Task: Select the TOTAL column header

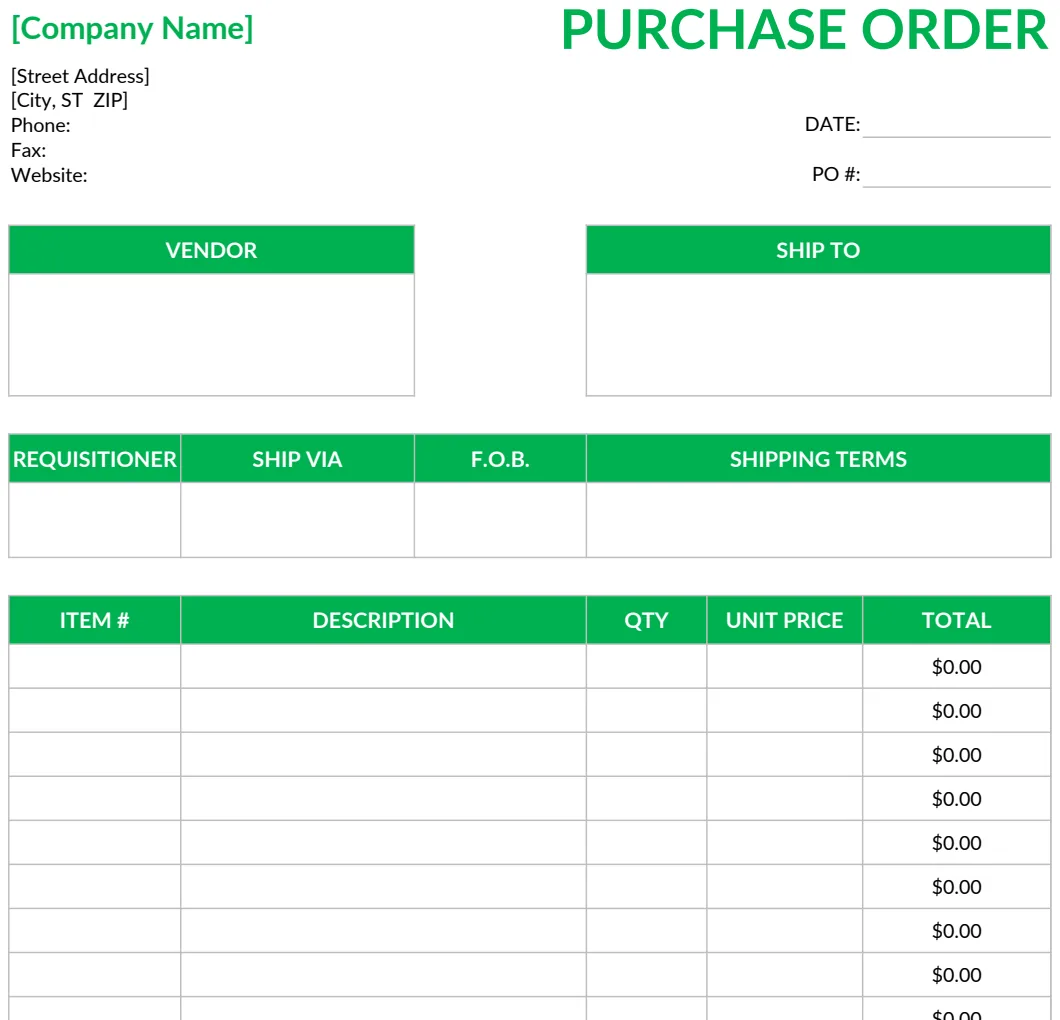Action: [x=957, y=620]
